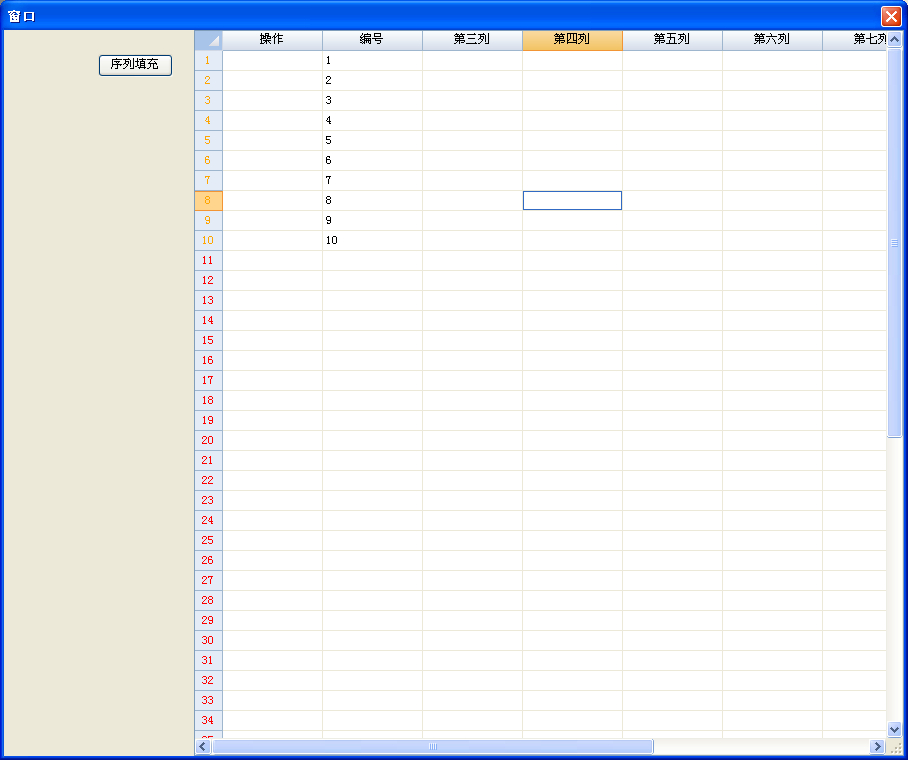The height and width of the screenshot is (760, 908).
Task: Click the active cell in 第四列 row 8
Action: [x=573, y=200]
